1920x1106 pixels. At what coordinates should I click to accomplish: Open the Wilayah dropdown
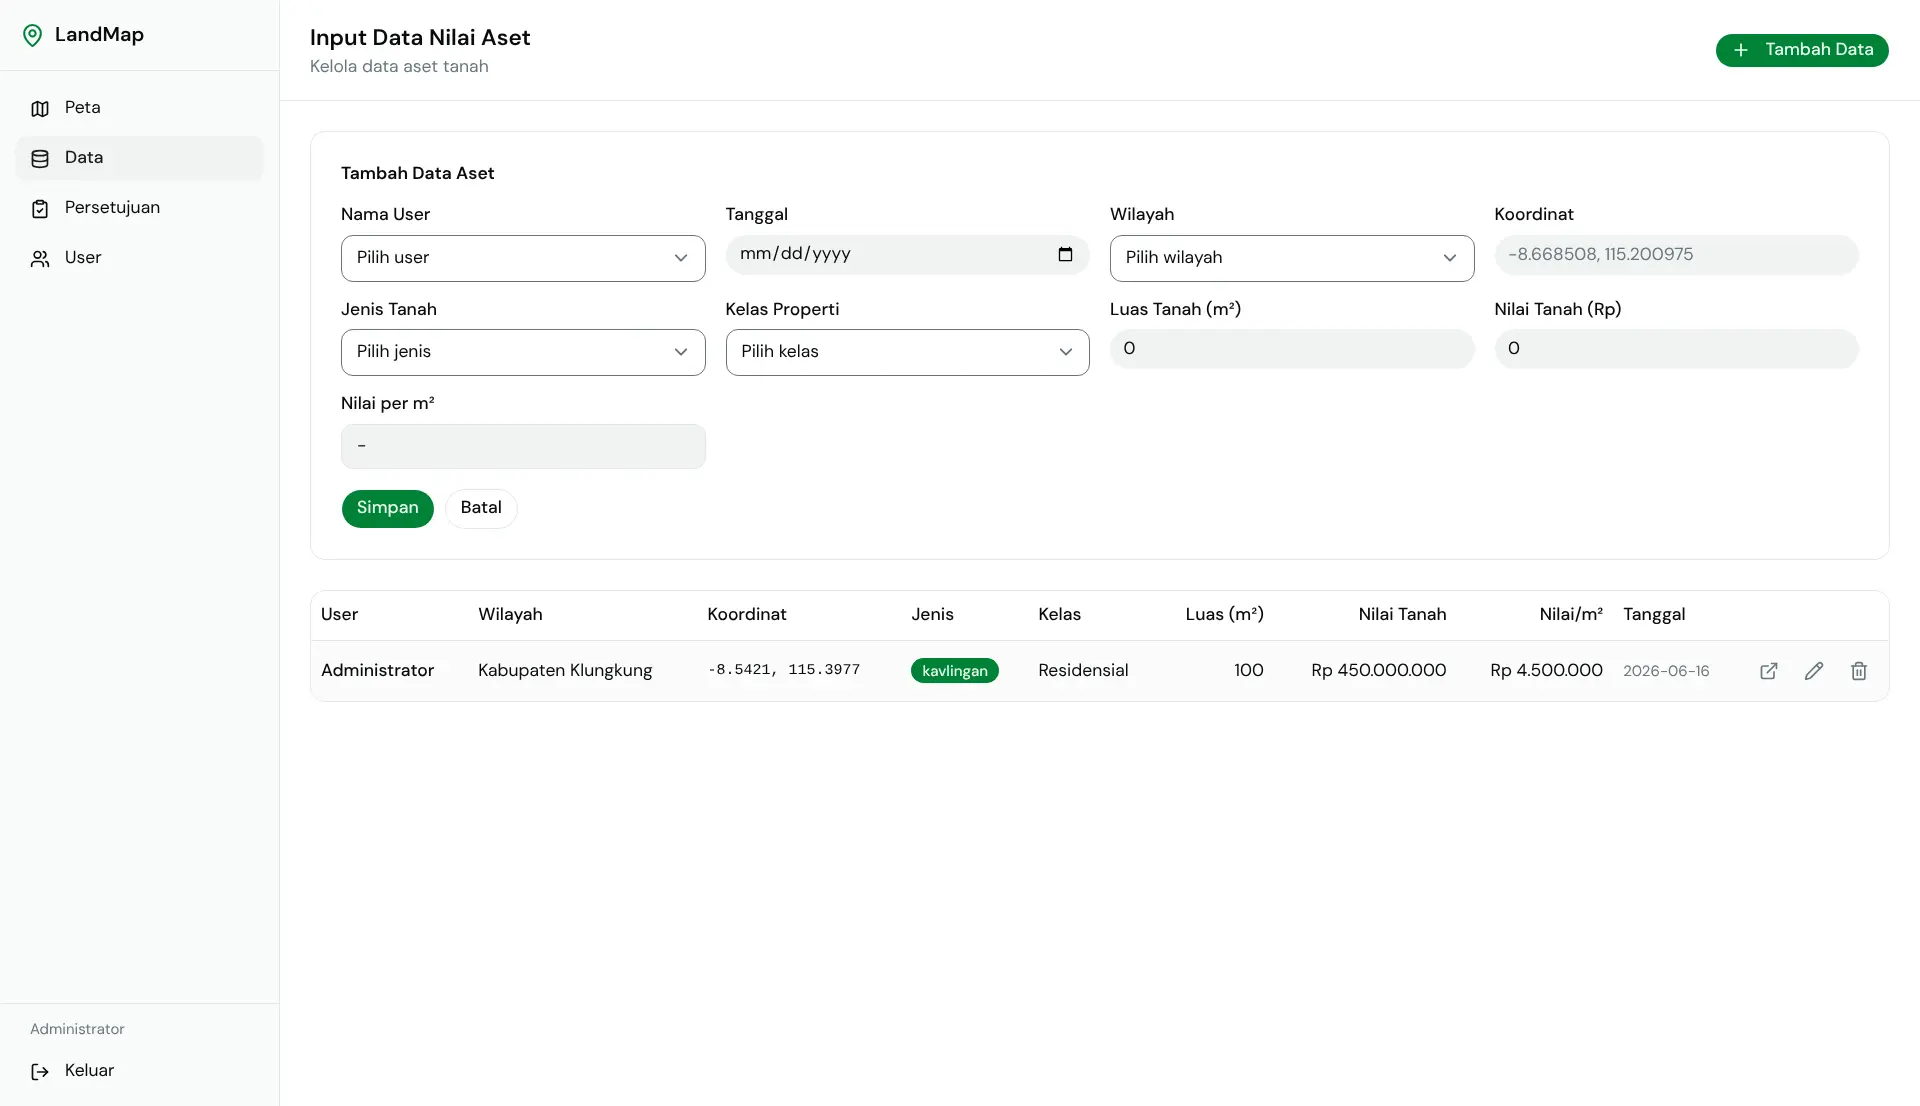(1292, 258)
